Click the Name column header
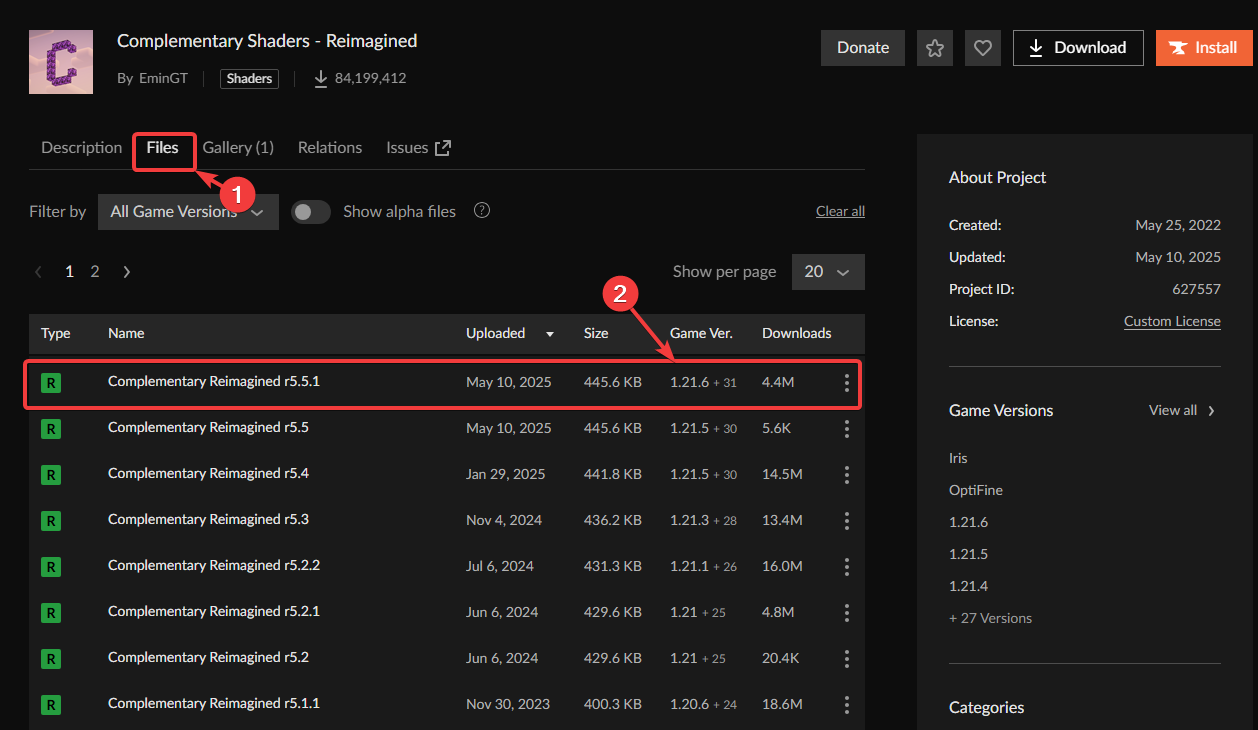 pyautogui.click(x=126, y=333)
